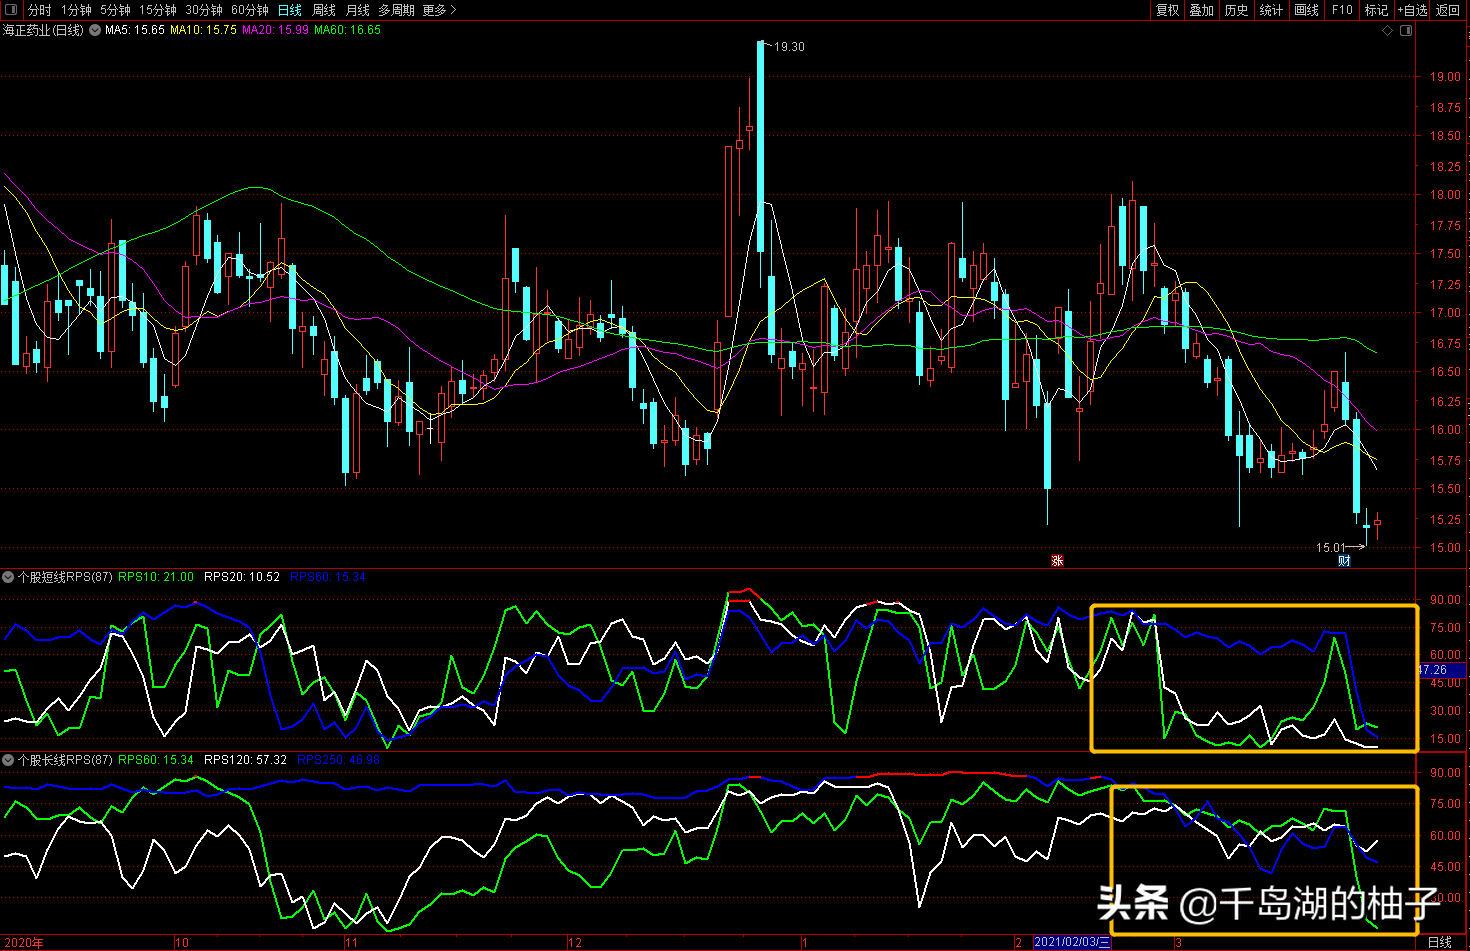Switch to 分时 intraday view
Image resolution: width=1470 pixels, height=951 pixels.
tap(39, 10)
